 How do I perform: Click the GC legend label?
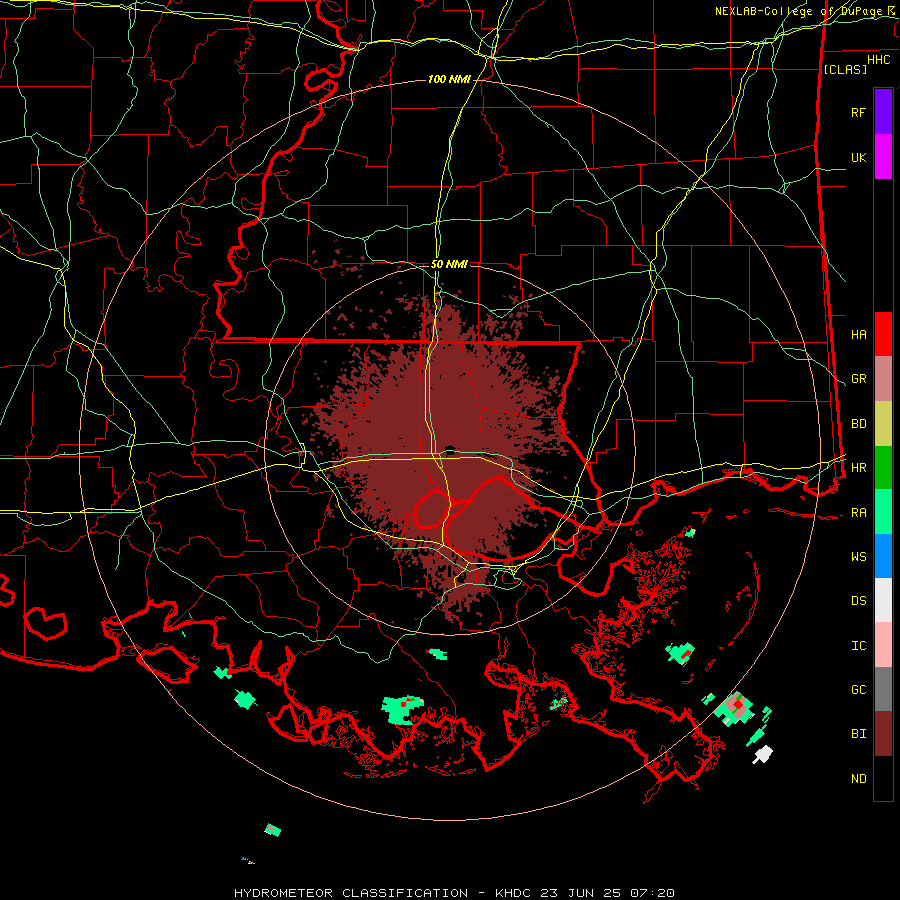pyautogui.click(x=858, y=690)
